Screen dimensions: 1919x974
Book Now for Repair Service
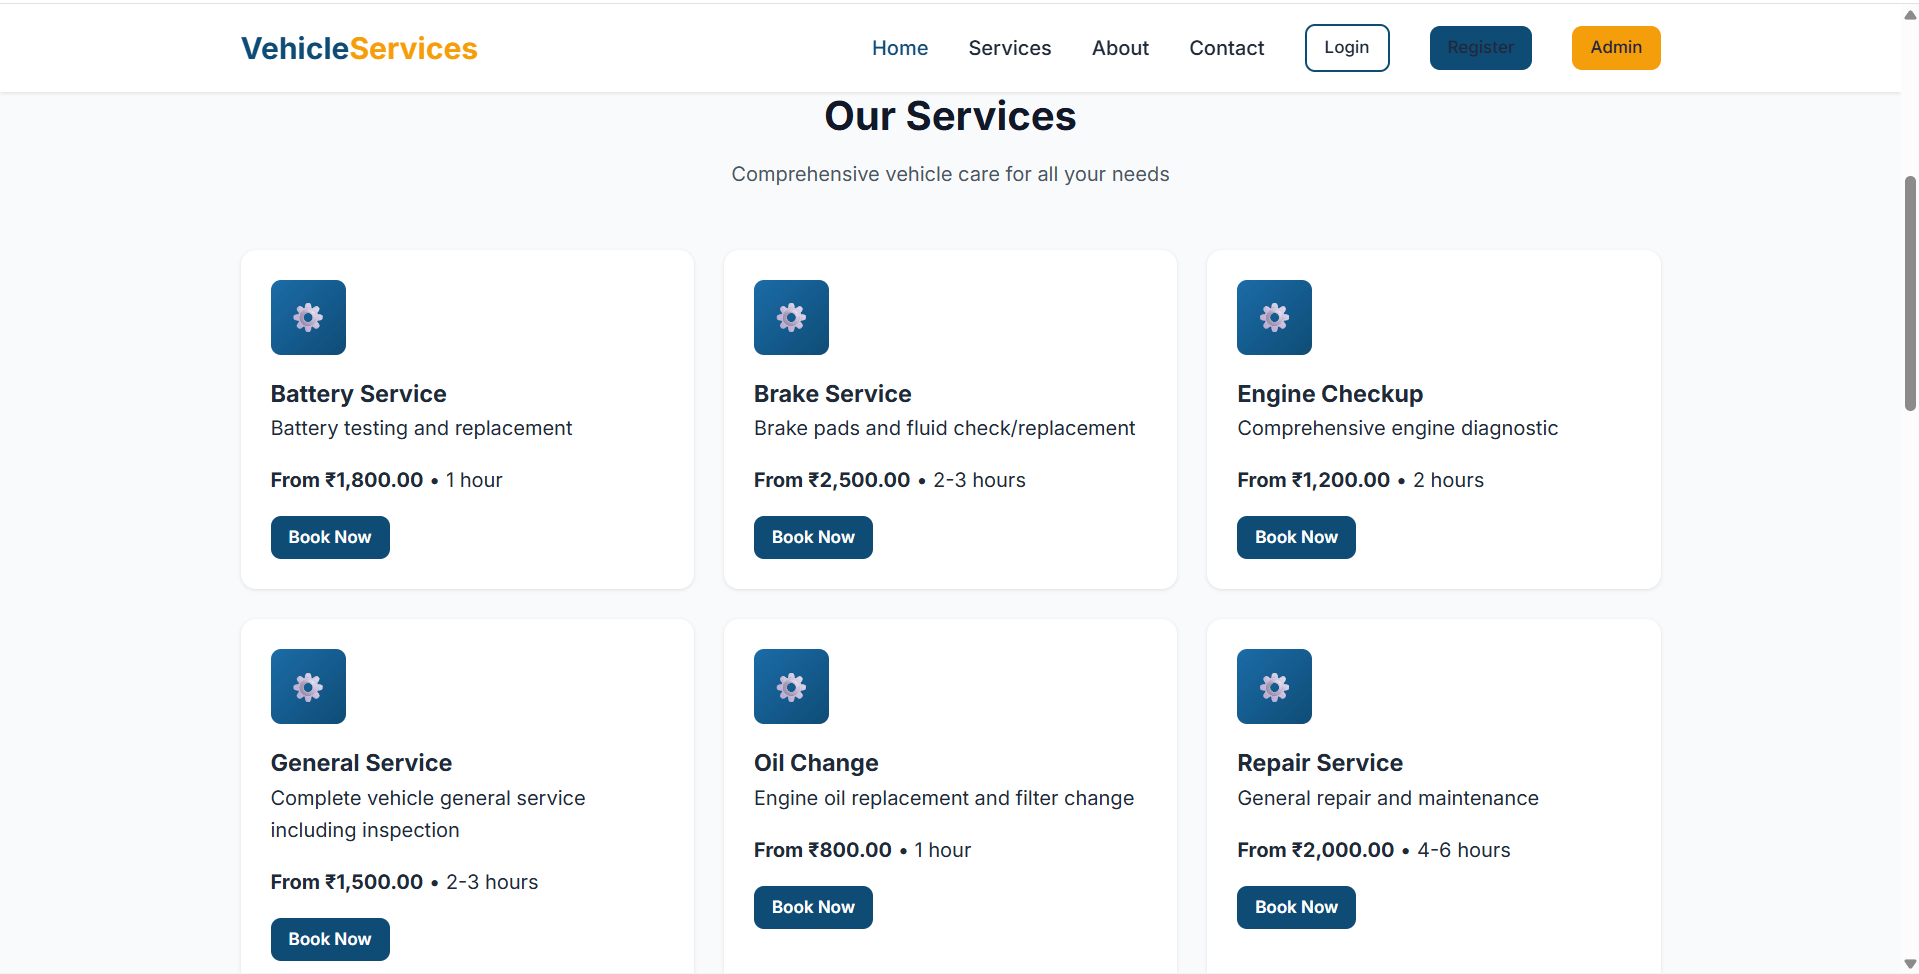click(x=1296, y=907)
